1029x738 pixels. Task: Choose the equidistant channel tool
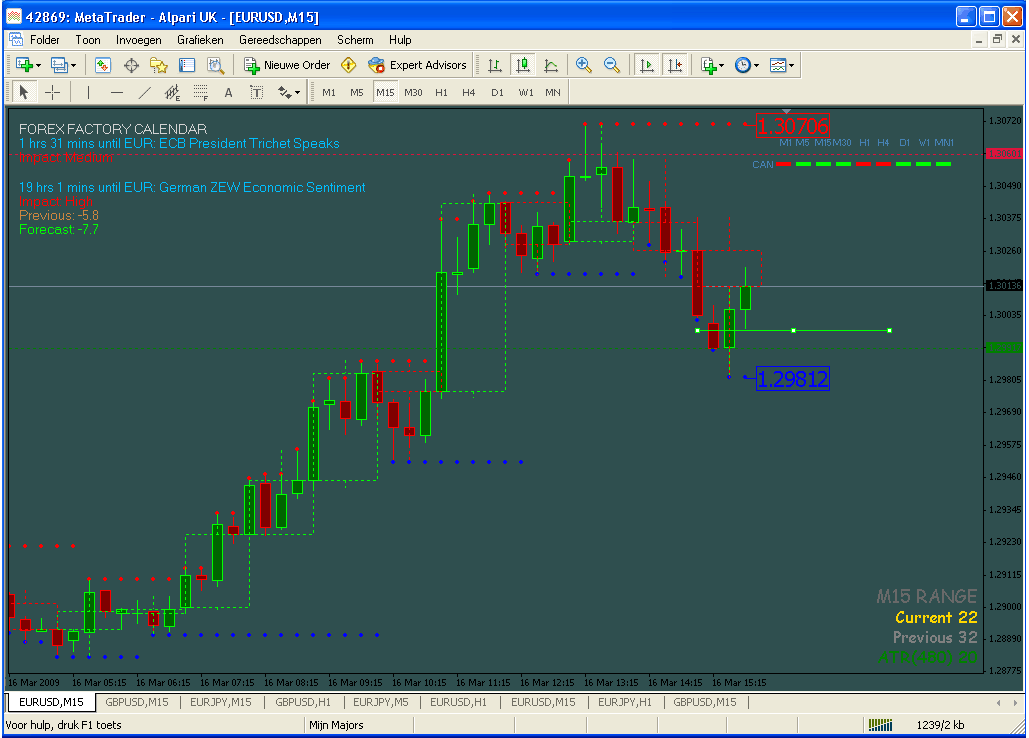tap(172, 92)
